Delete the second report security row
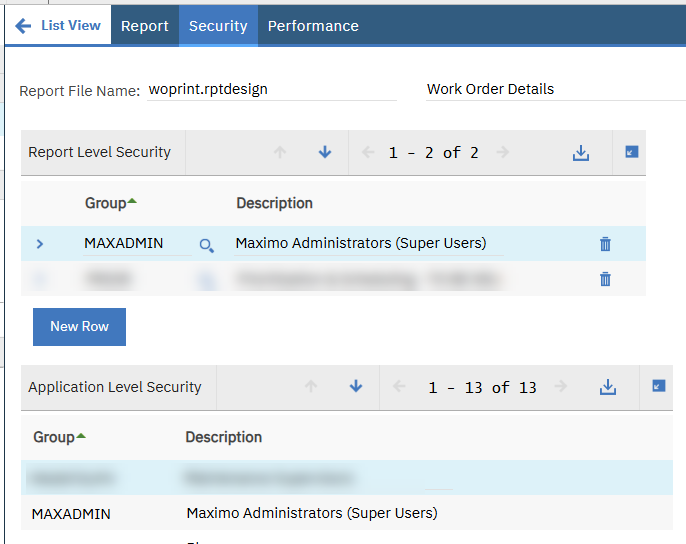 tap(605, 279)
